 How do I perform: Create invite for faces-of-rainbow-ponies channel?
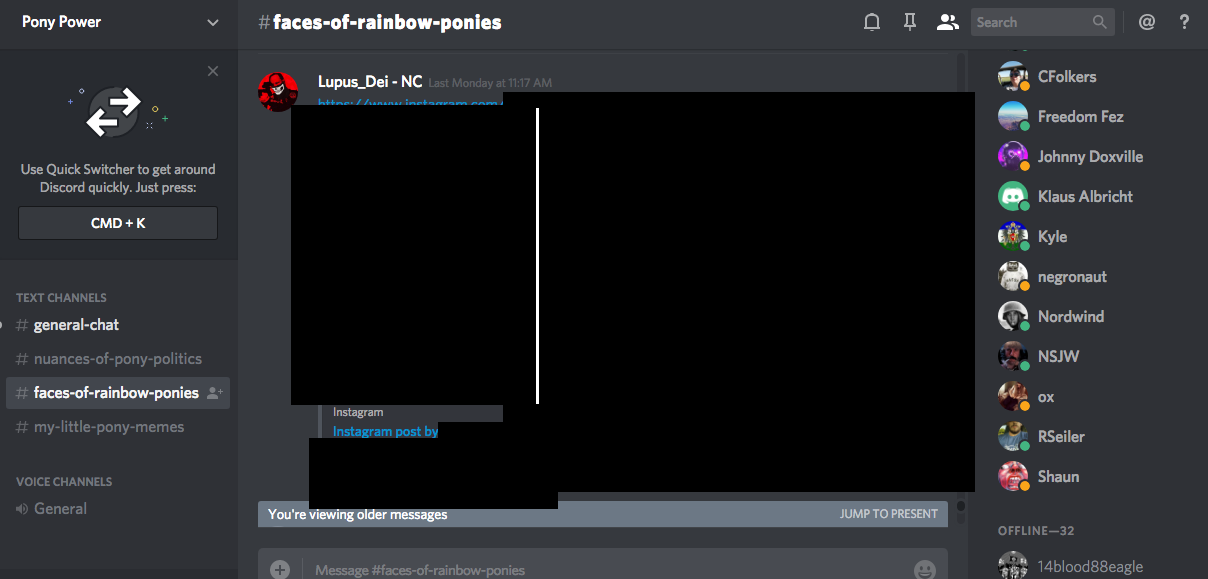tap(214, 393)
